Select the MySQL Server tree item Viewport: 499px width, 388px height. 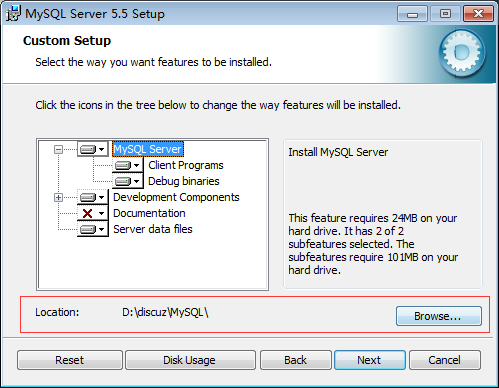pos(148,149)
